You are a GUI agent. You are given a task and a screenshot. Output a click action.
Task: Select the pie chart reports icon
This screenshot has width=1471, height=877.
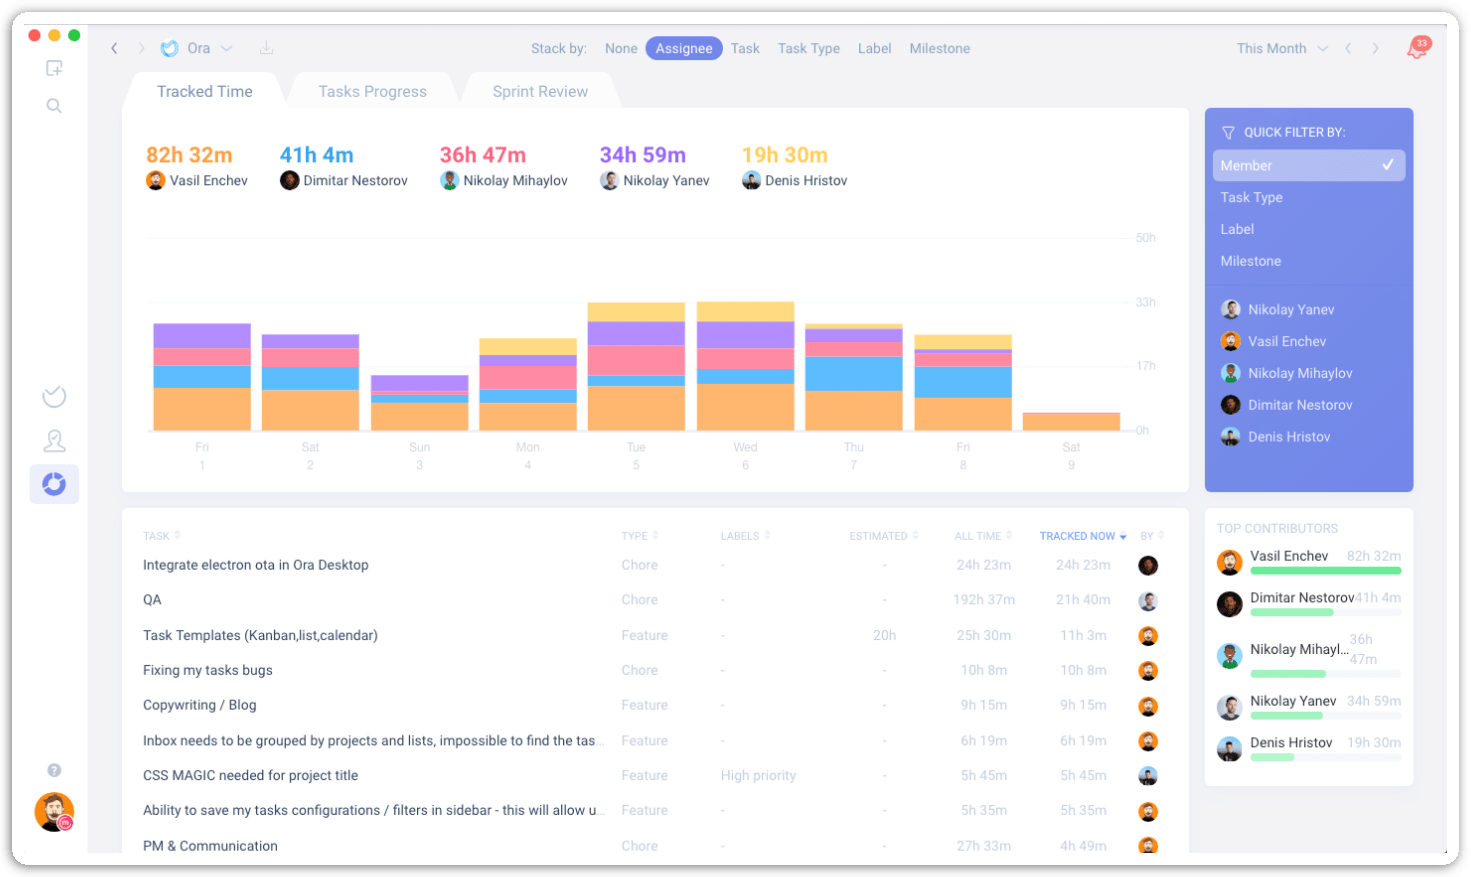click(x=54, y=483)
